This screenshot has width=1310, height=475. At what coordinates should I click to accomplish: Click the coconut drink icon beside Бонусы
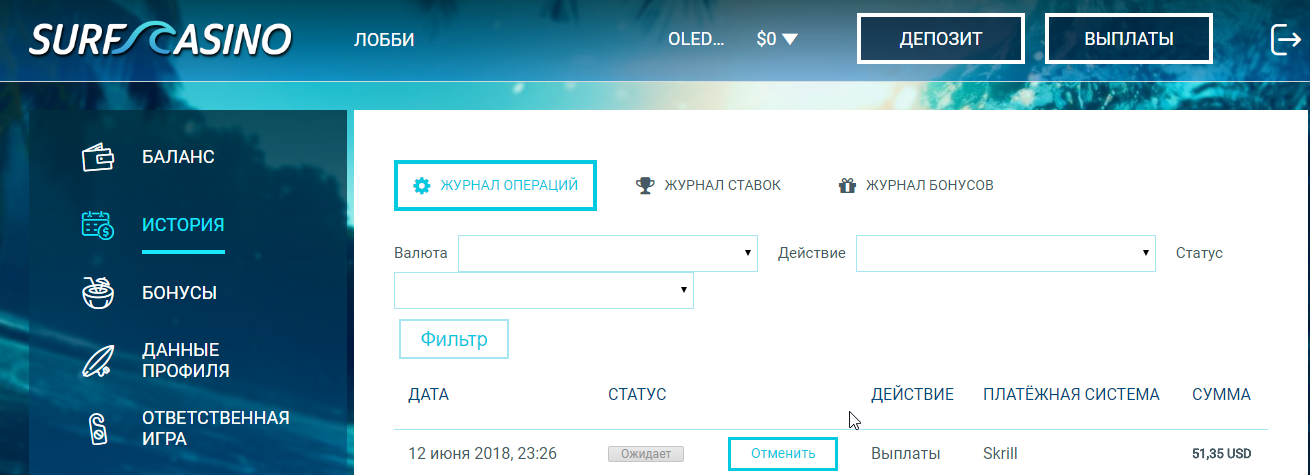pyautogui.click(x=97, y=292)
